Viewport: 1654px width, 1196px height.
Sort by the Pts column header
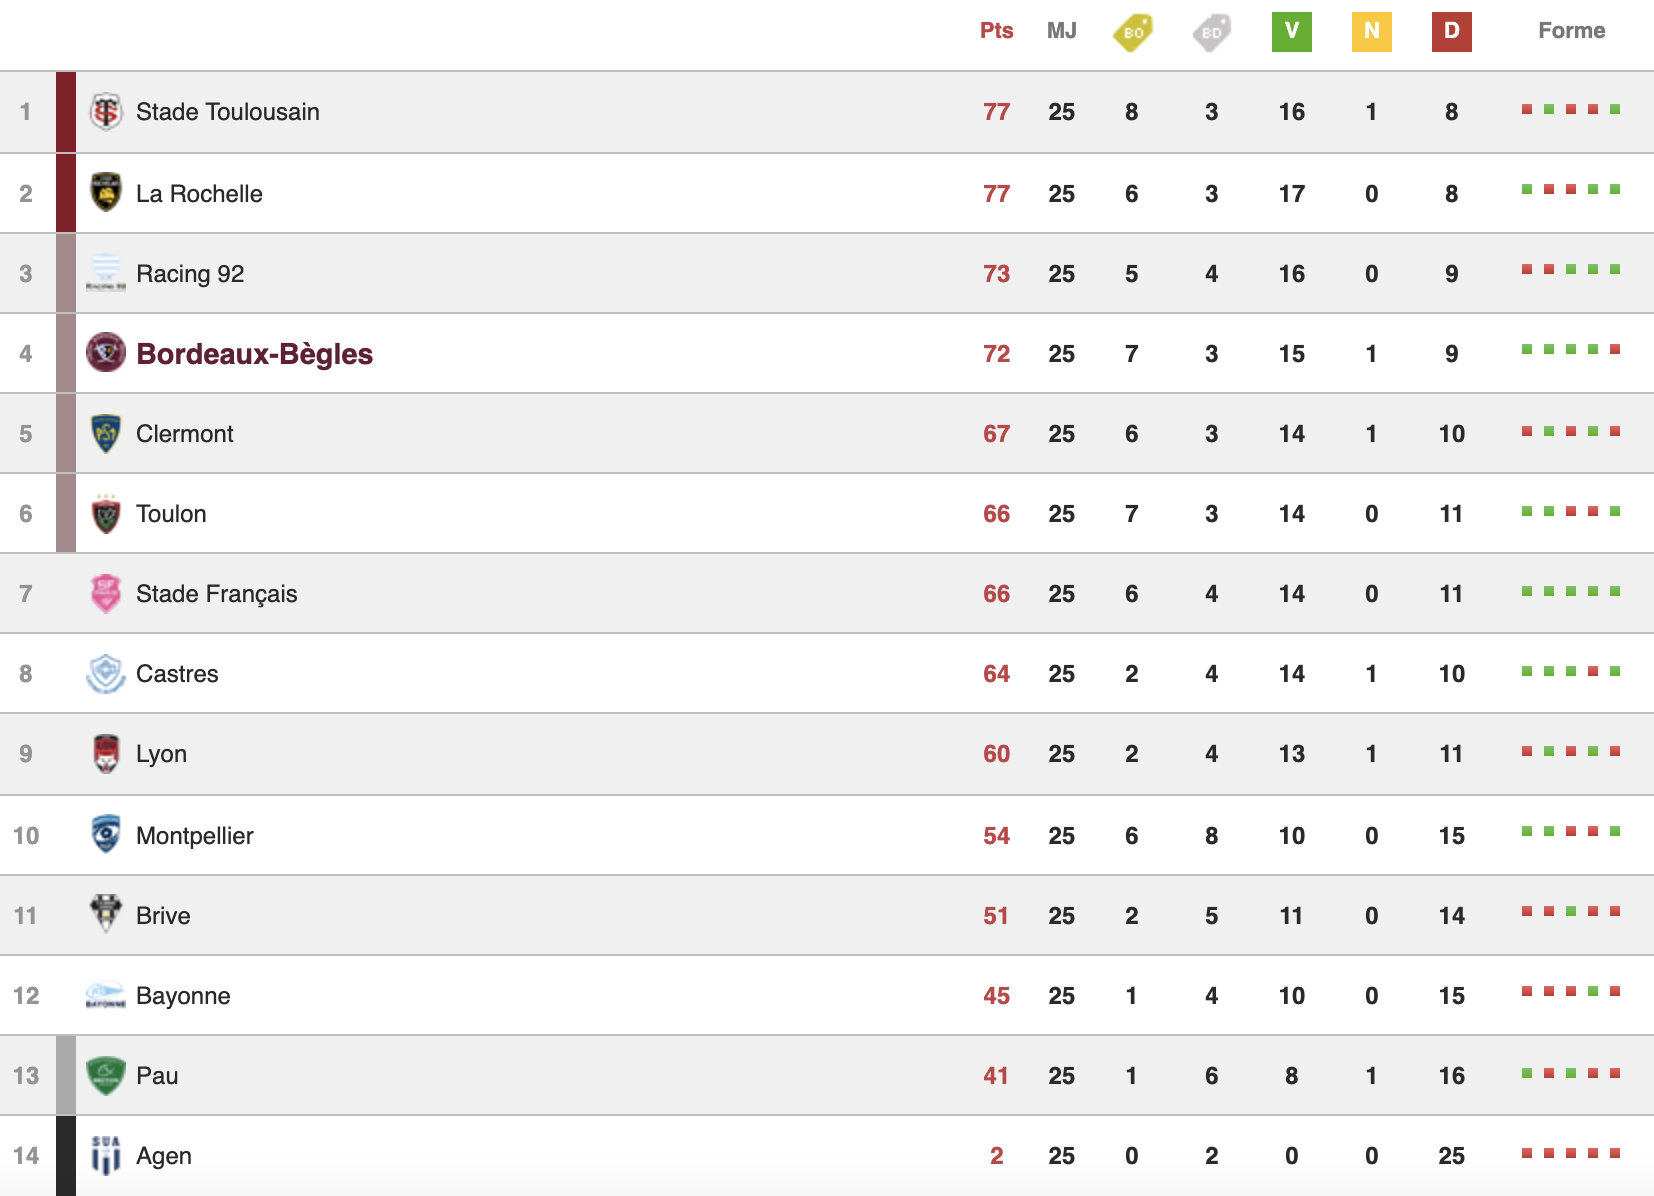click(996, 31)
